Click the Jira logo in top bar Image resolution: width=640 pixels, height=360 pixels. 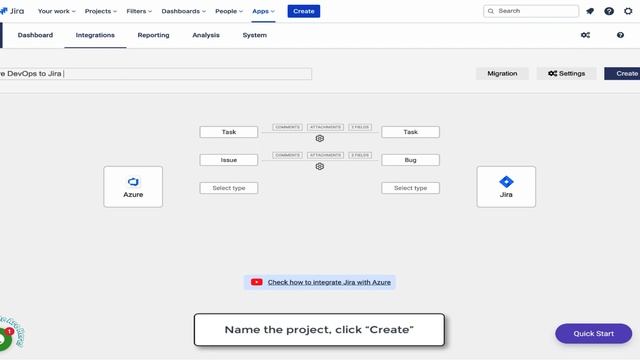pyautogui.click(x=12, y=11)
